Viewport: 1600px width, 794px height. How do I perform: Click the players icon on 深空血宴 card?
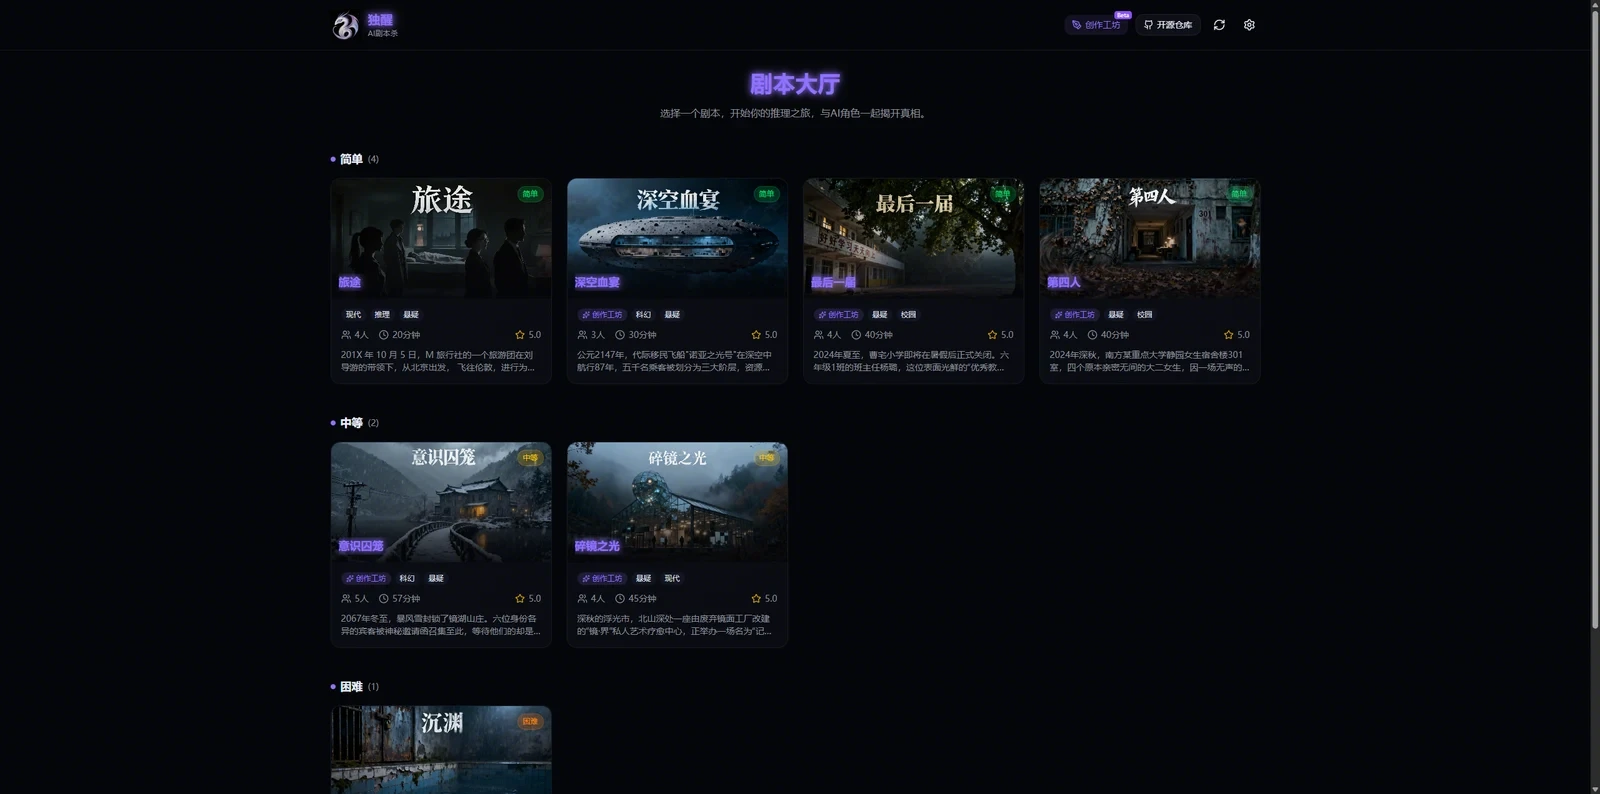pyautogui.click(x=582, y=335)
